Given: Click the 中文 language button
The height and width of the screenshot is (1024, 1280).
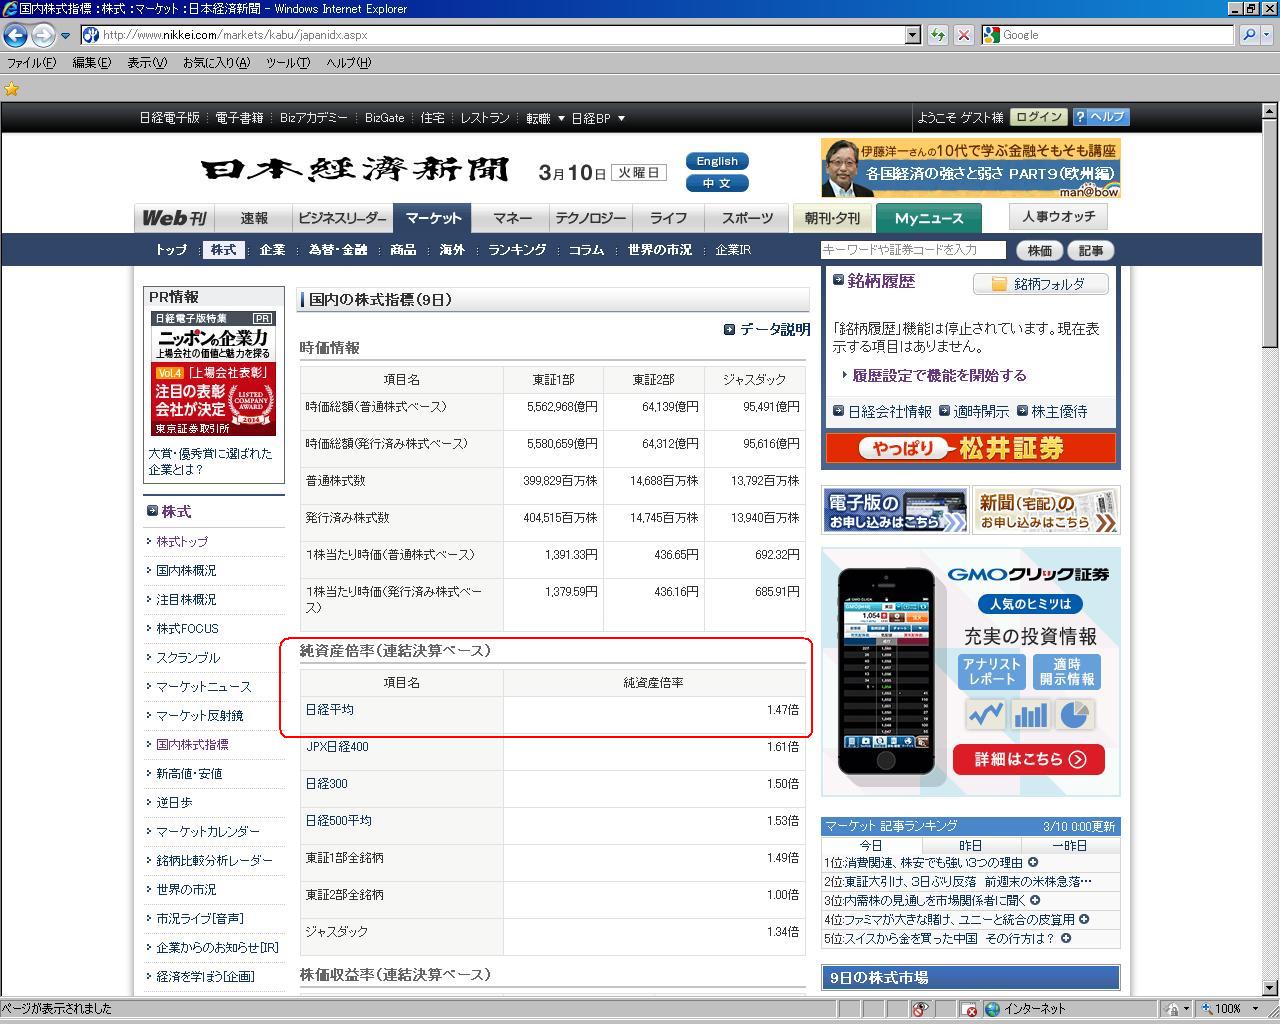Looking at the screenshot, I should coord(717,183).
